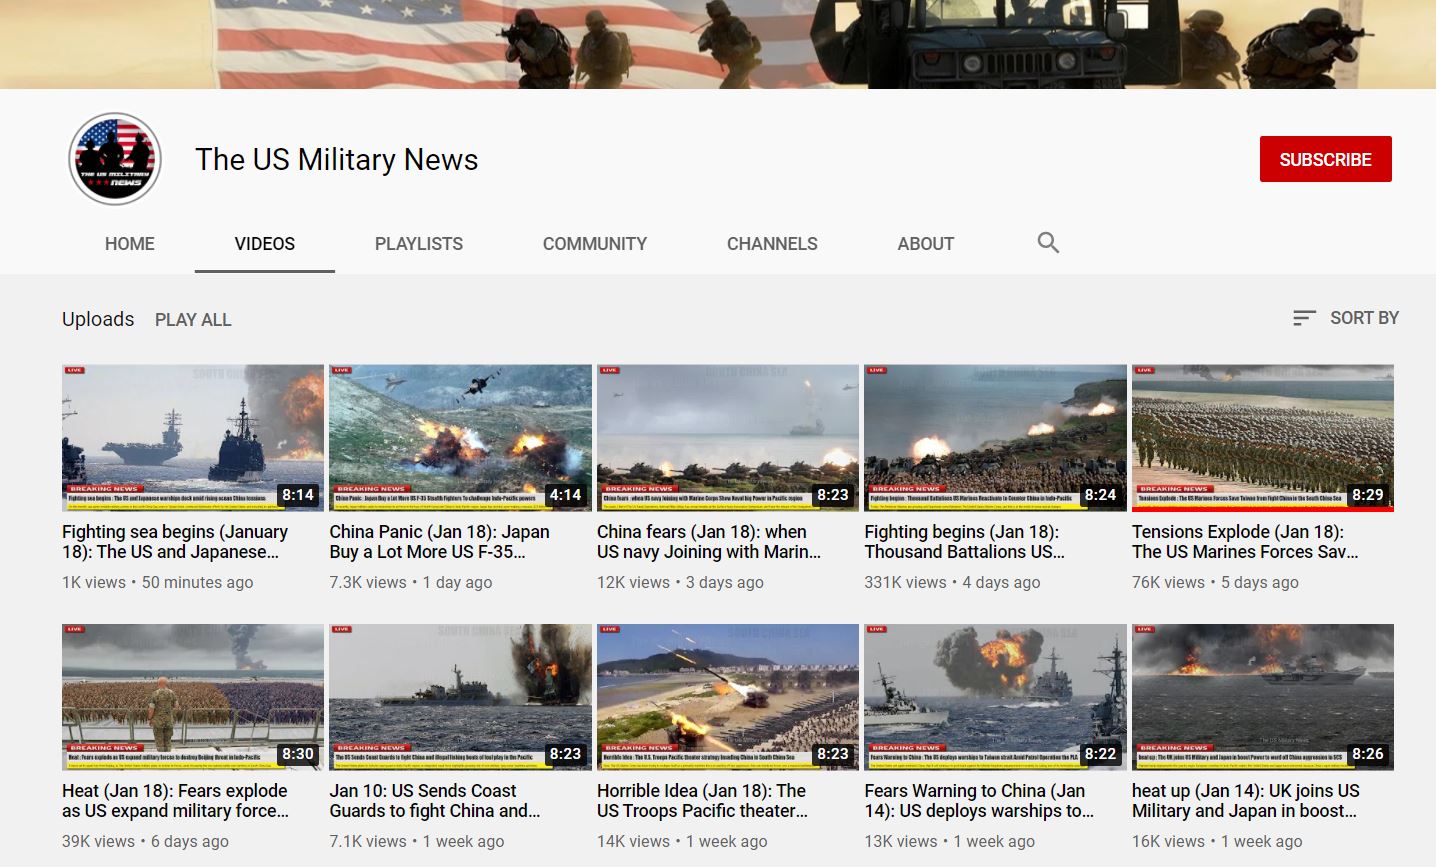Click 16K views 1 week ago text

[x=1217, y=841]
